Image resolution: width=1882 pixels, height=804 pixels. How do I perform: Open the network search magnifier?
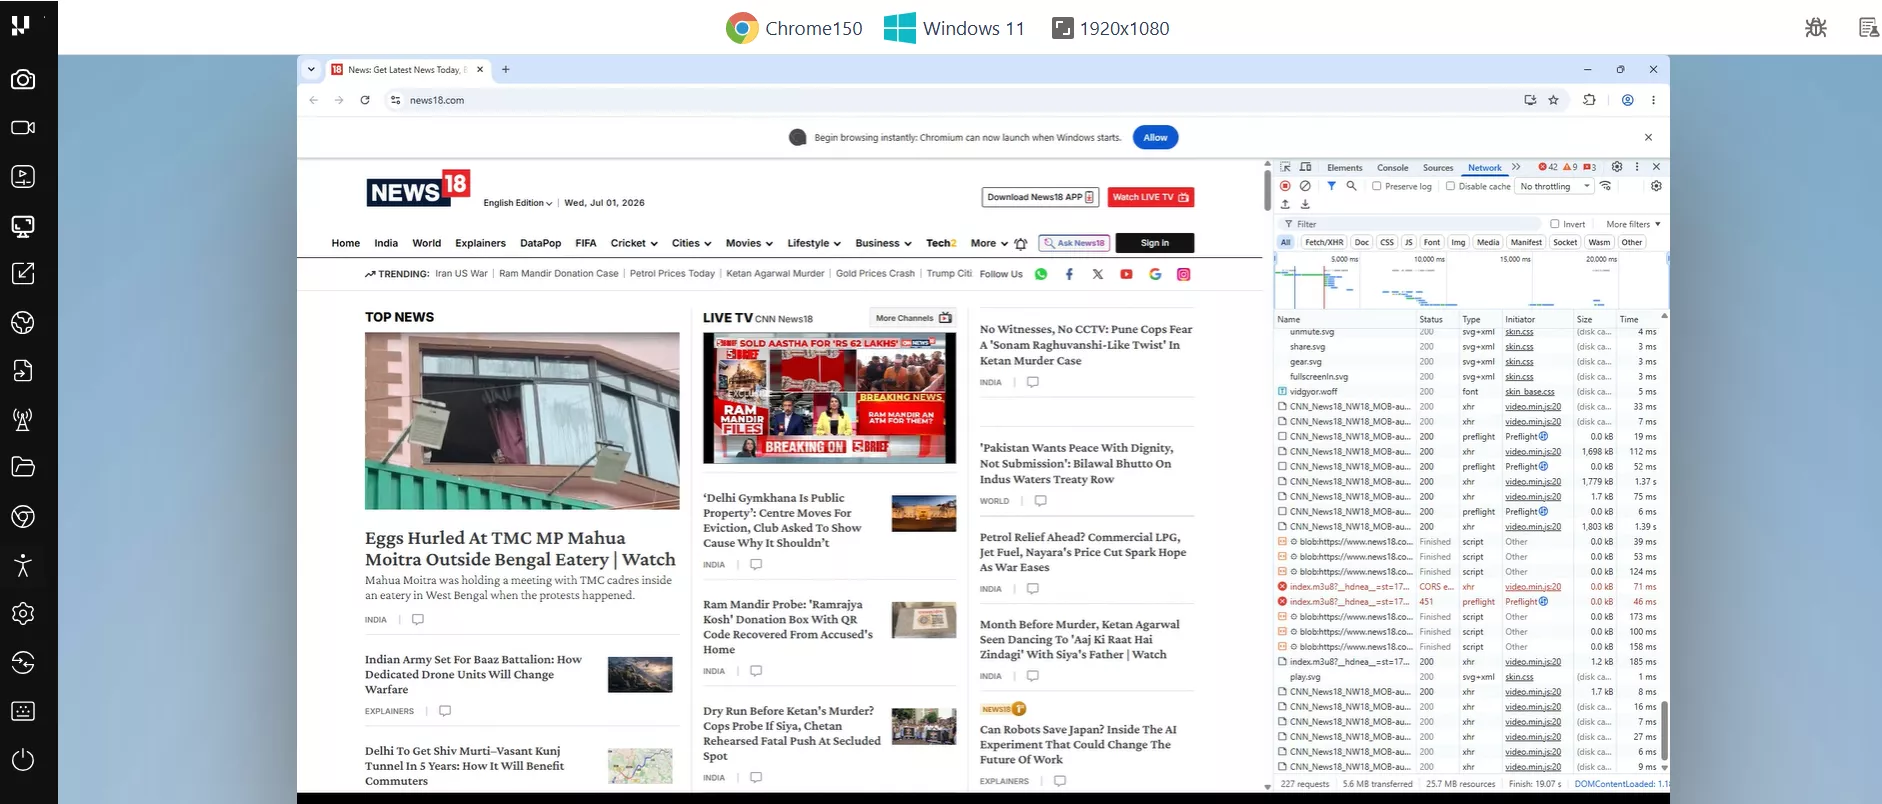(x=1351, y=186)
